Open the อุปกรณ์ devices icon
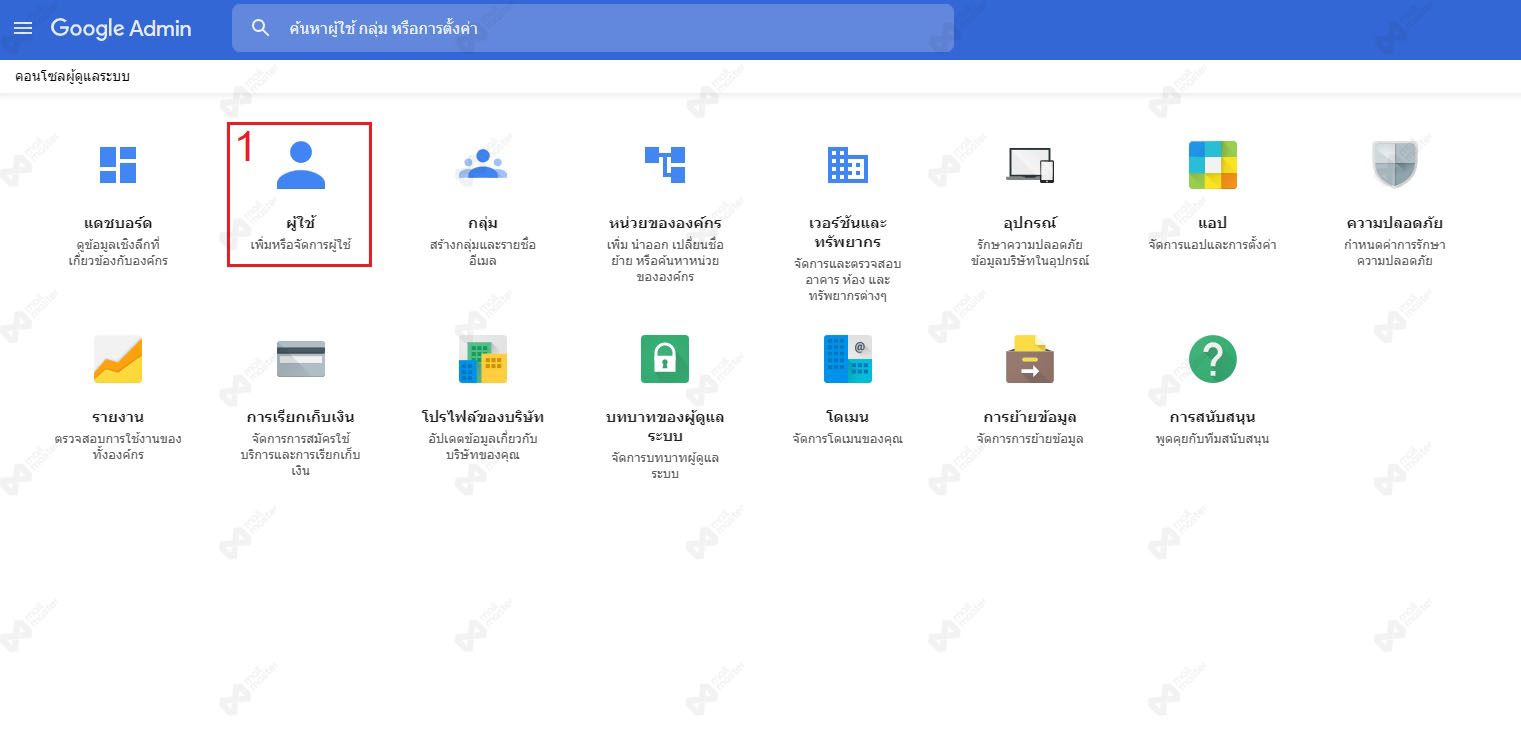The height and width of the screenshot is (732, 1521). click(x=1030, y=165)
